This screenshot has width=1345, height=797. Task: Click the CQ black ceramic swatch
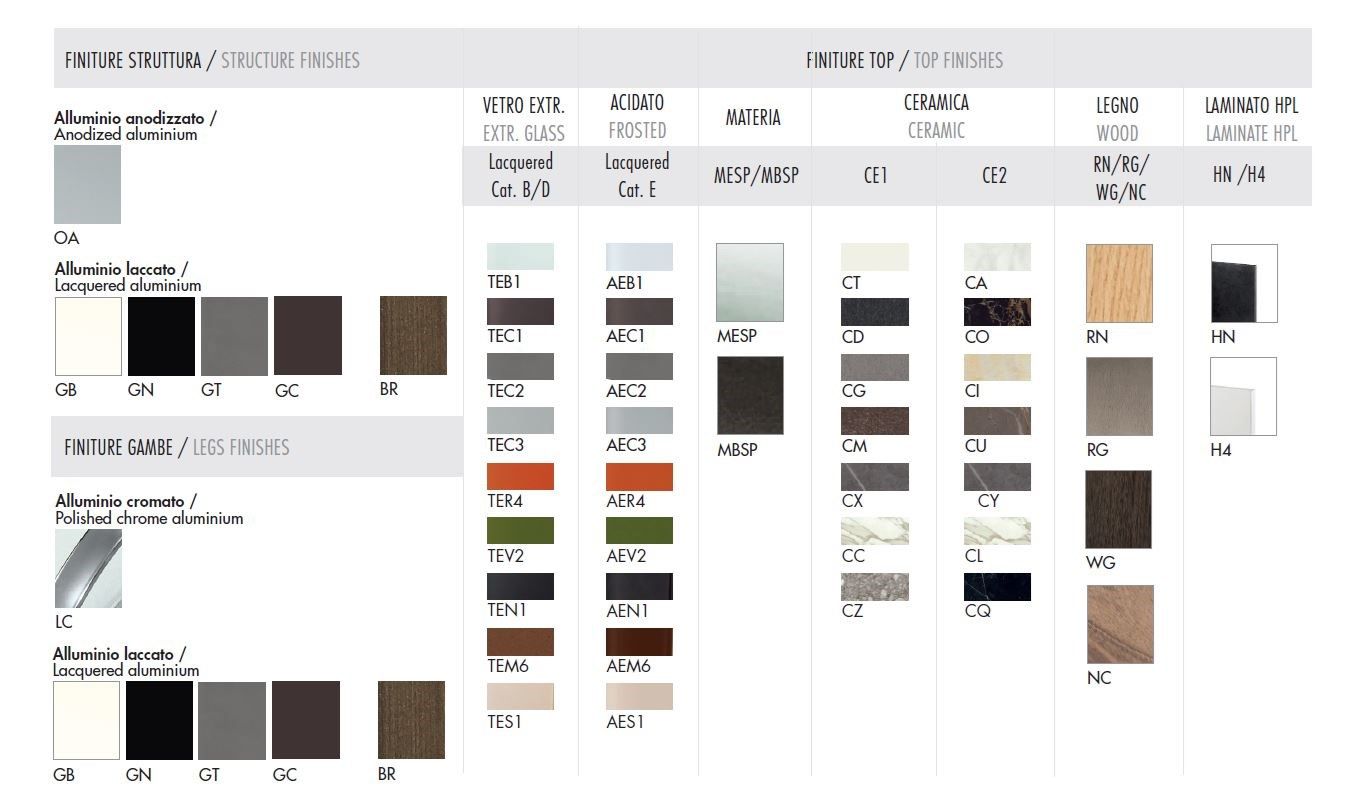[997, 586]
